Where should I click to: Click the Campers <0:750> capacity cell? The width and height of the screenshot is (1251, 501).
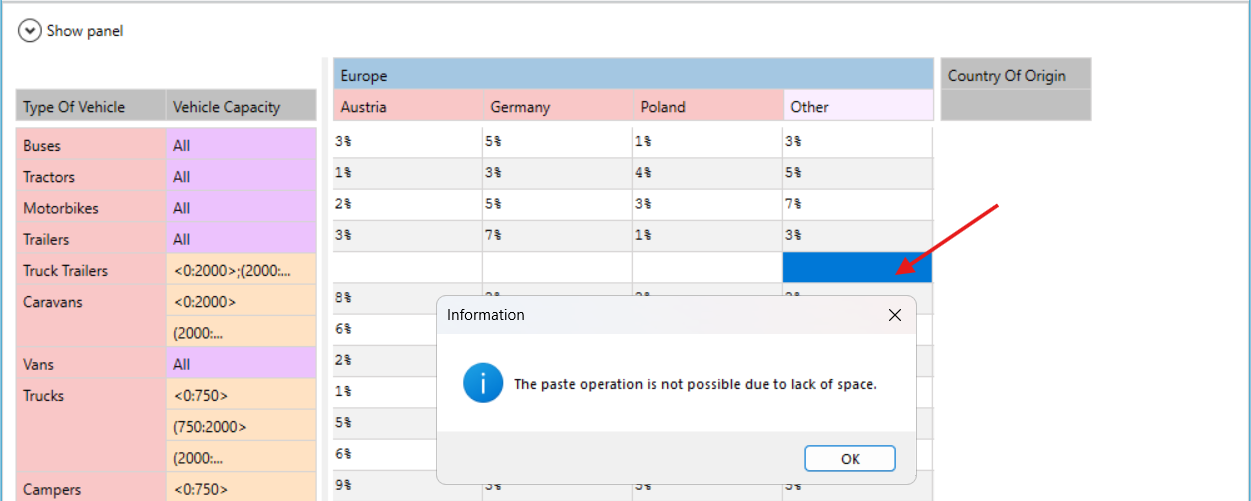(241, 489)
